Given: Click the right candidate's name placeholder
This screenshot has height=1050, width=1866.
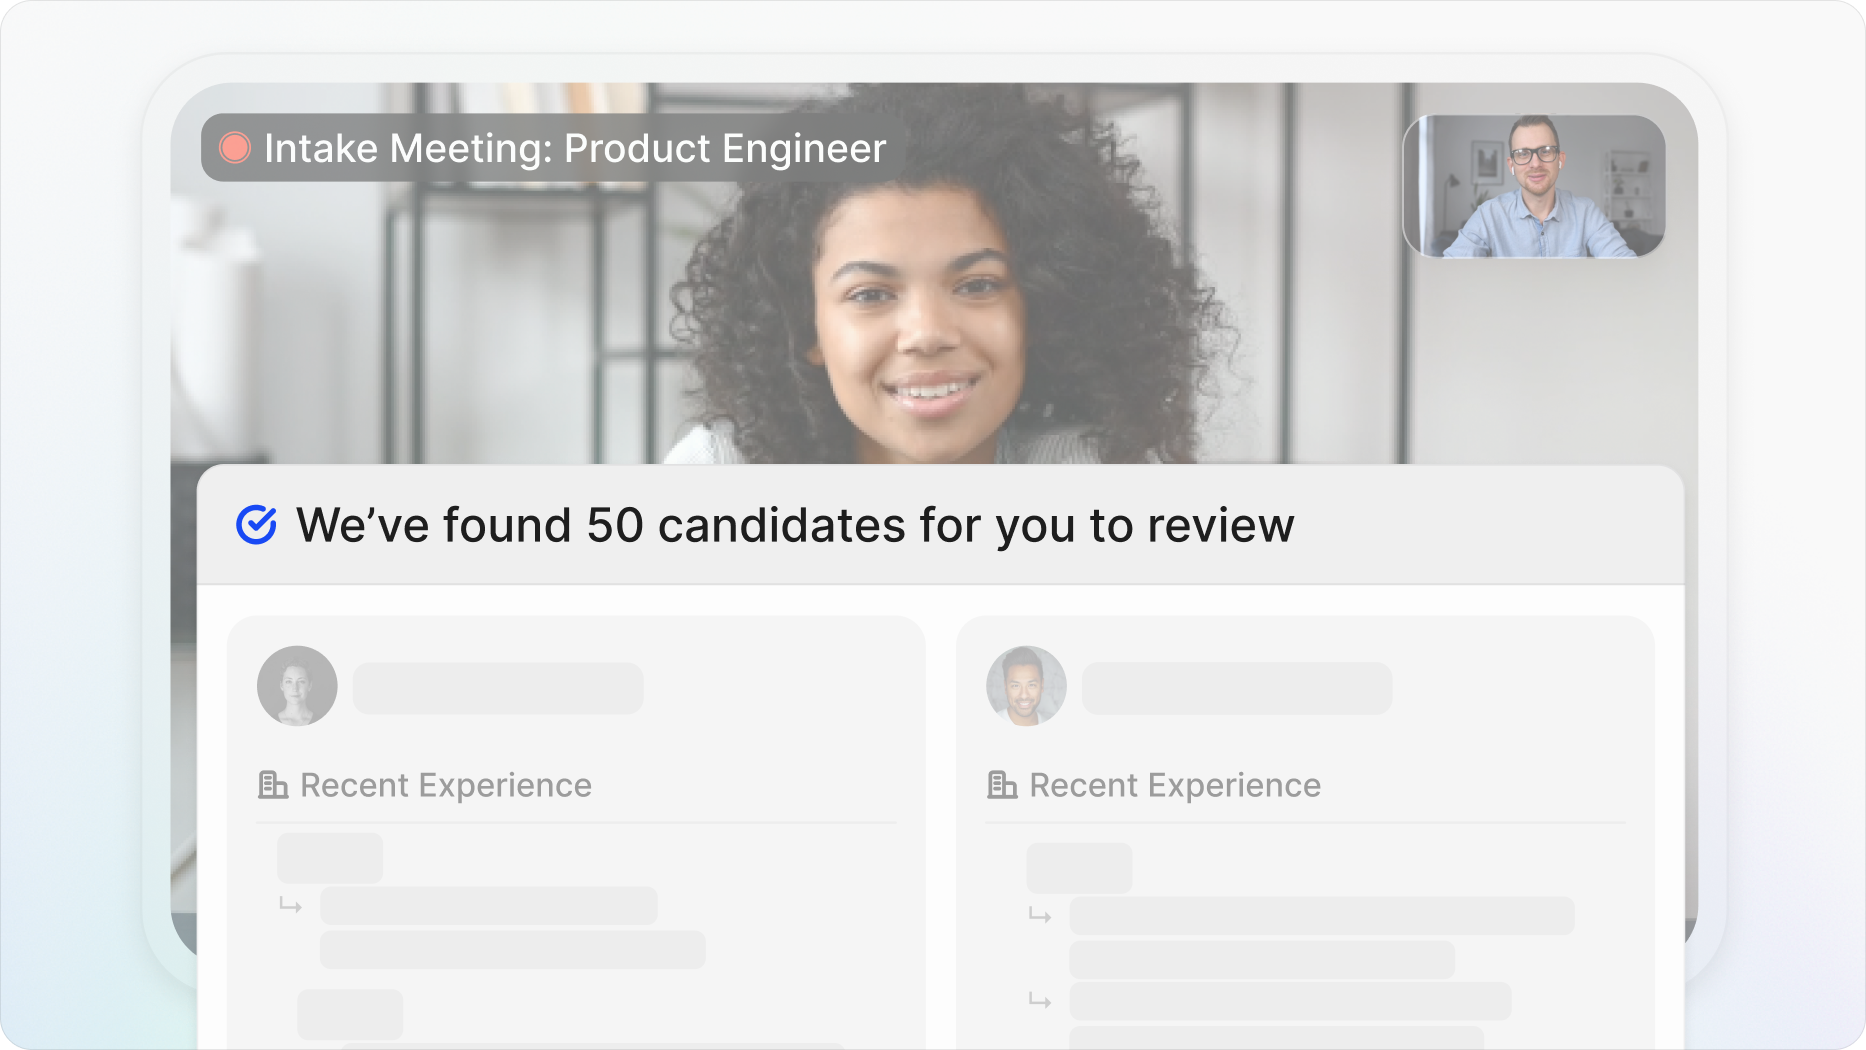Looking at the screenshot, I should point(1237,688).
